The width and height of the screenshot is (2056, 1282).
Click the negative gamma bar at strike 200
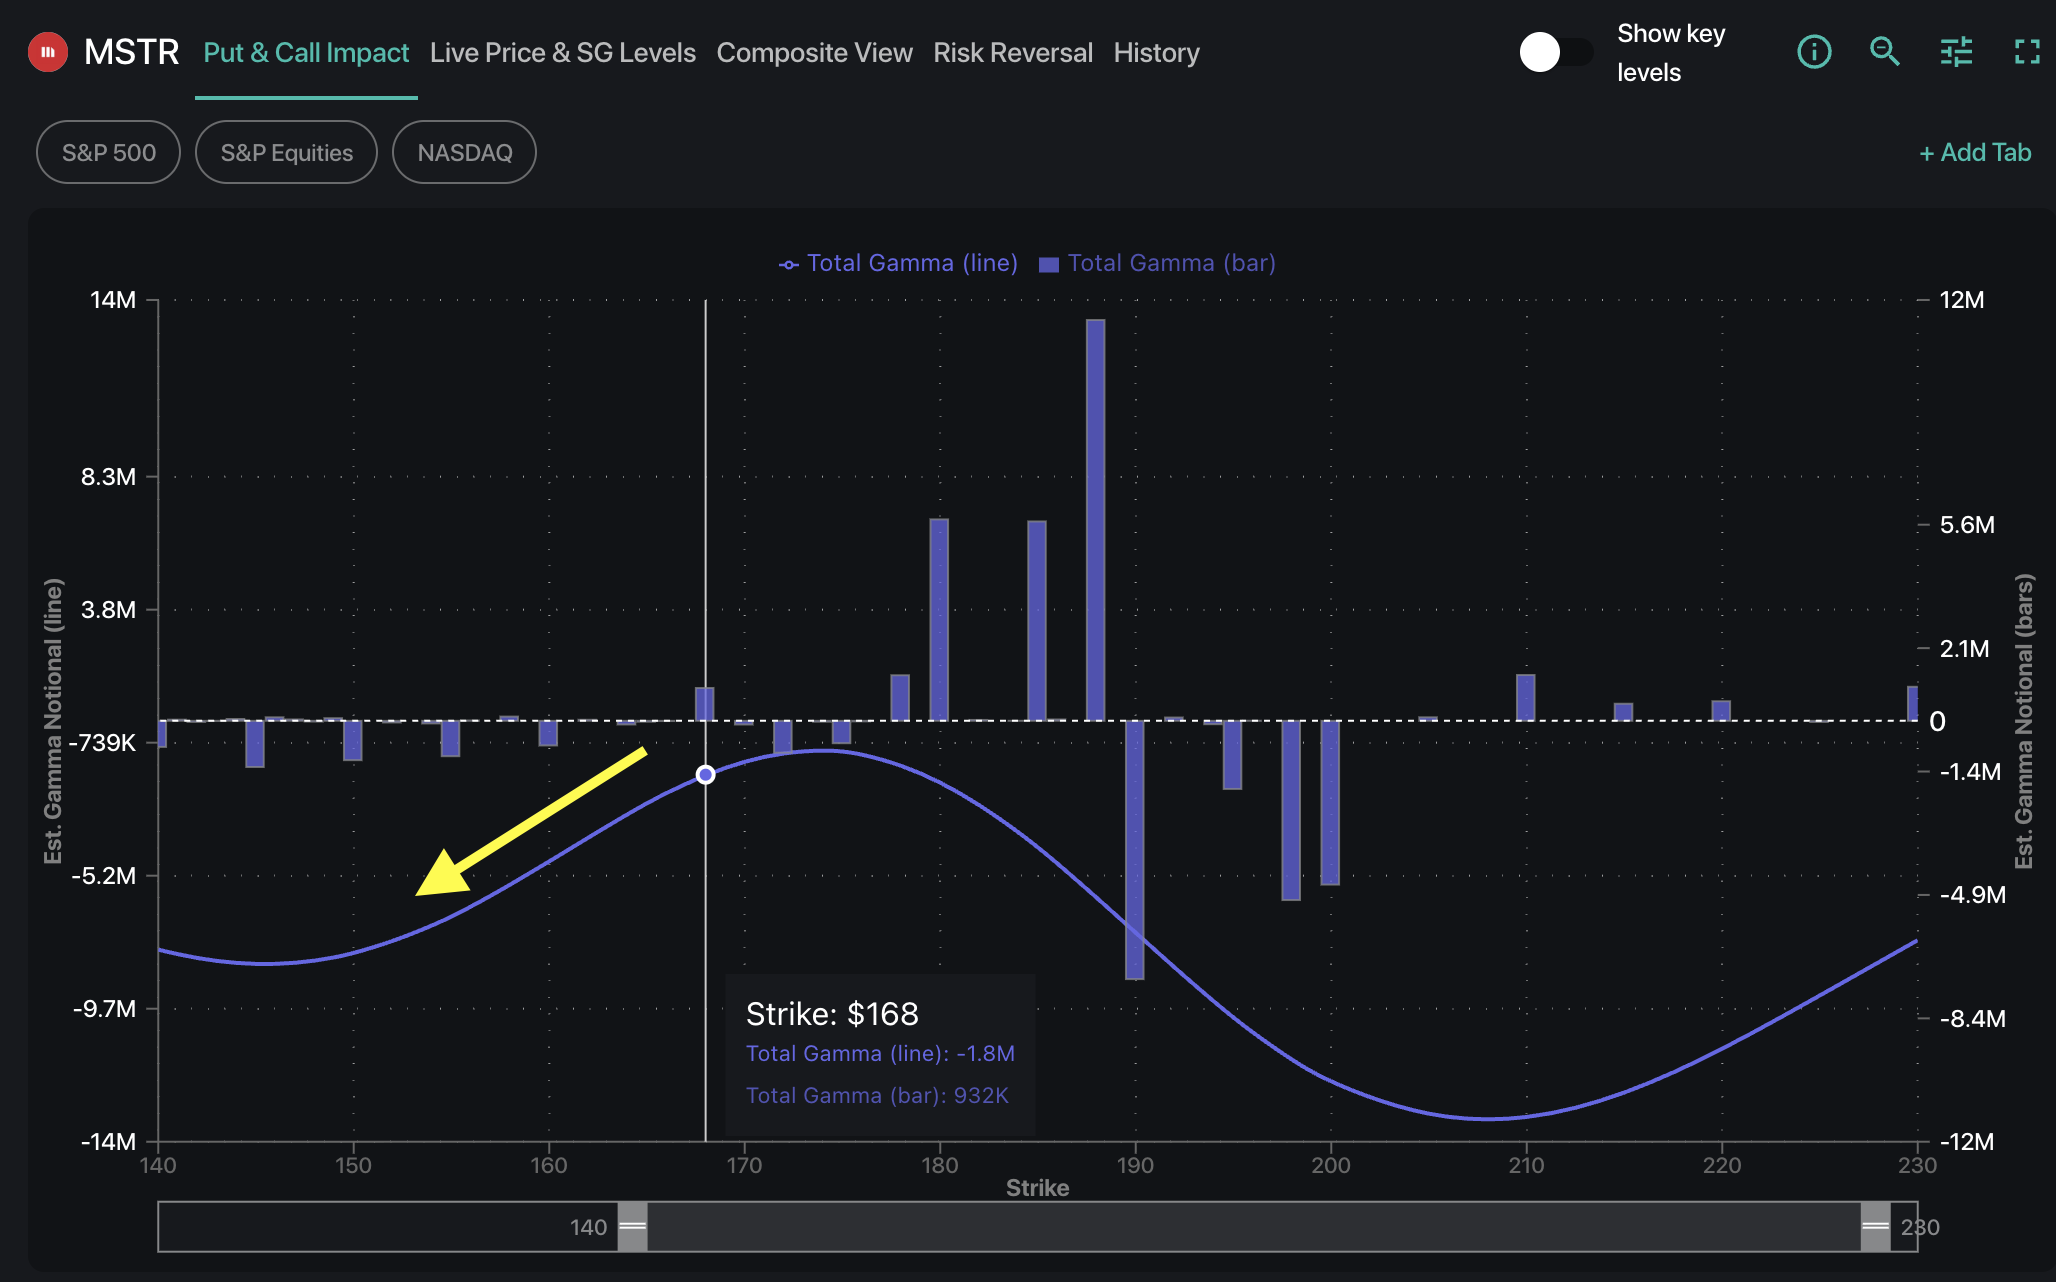[1330, 803]
